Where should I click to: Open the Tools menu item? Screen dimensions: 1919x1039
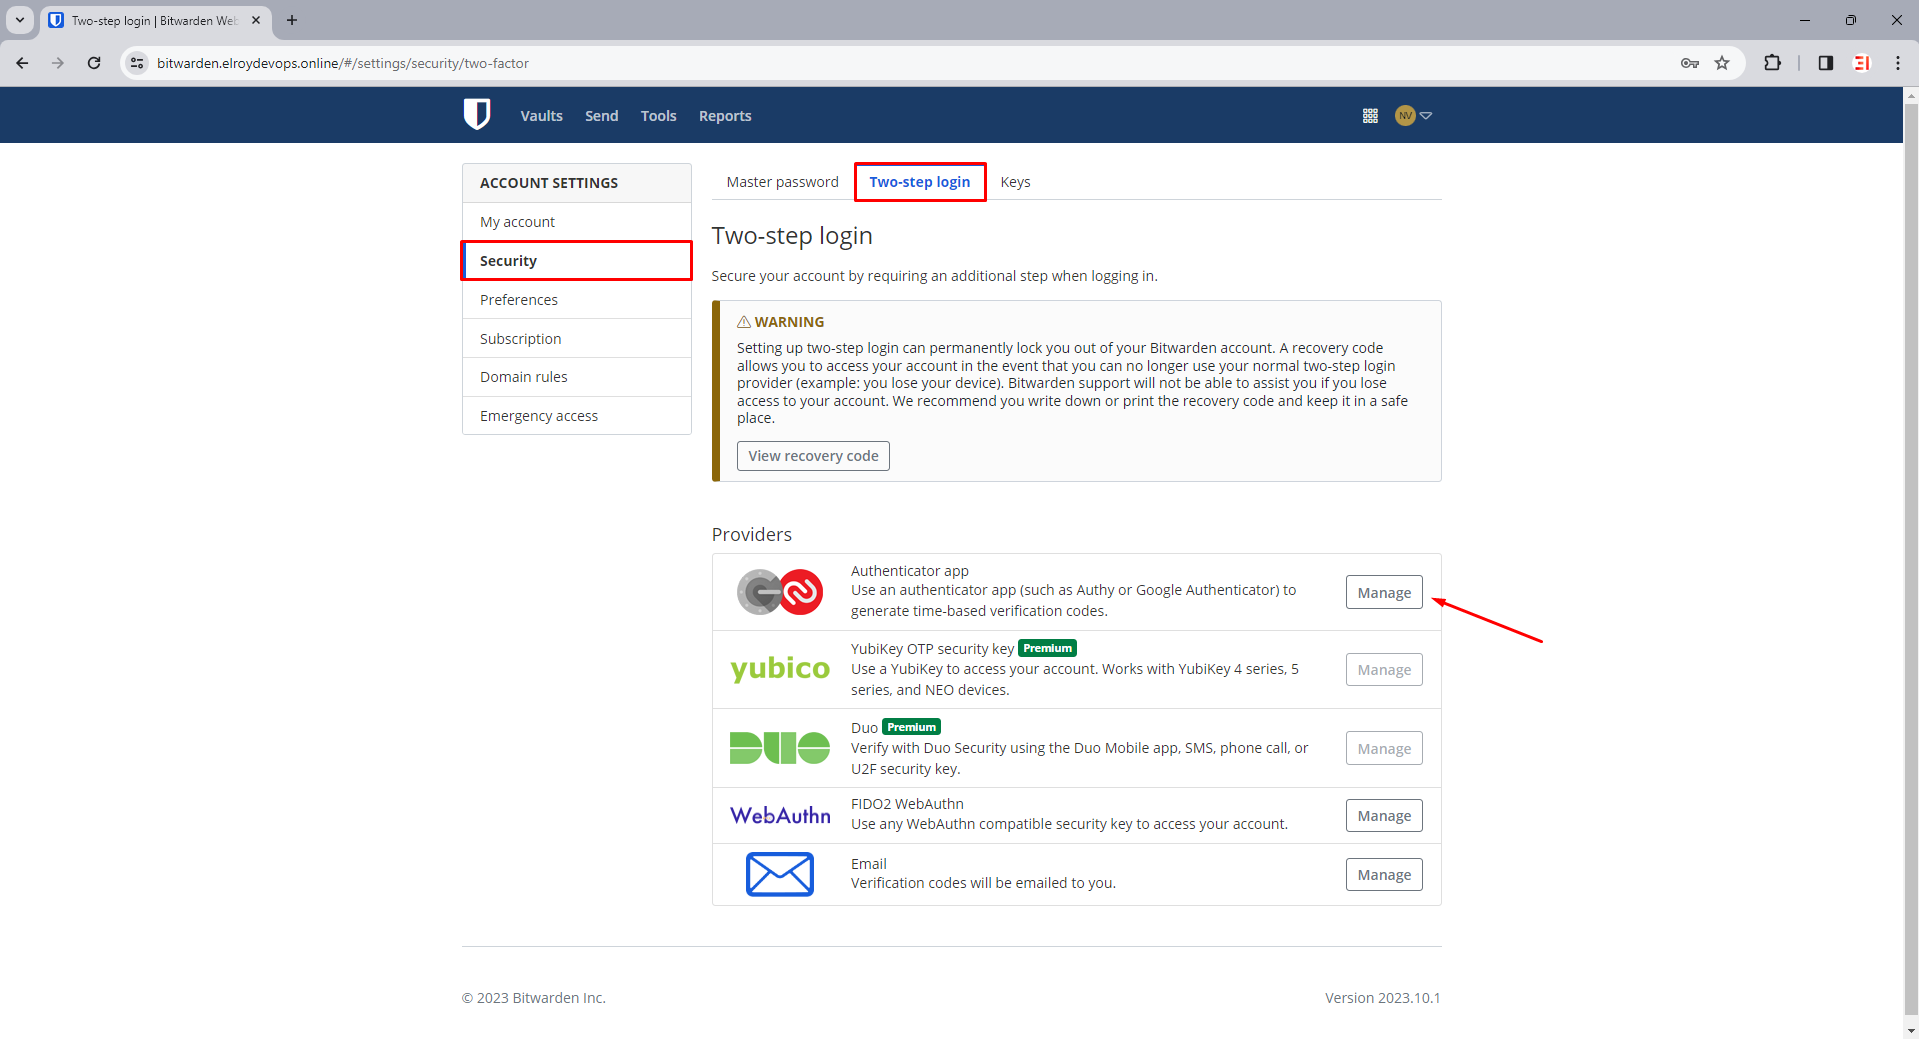658,116
